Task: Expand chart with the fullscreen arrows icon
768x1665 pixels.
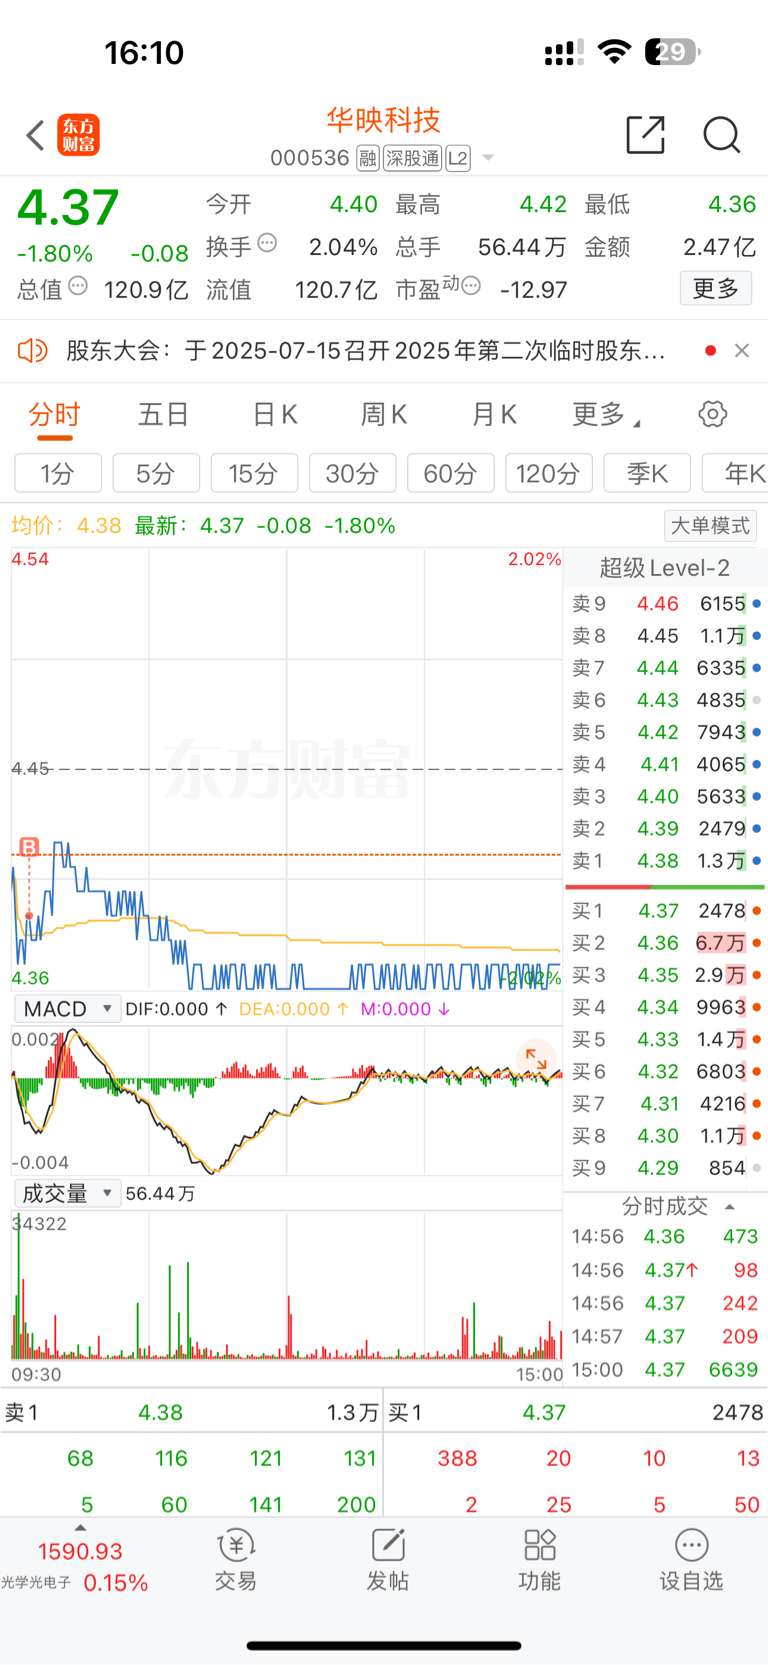Action: tap(536, 1060)
